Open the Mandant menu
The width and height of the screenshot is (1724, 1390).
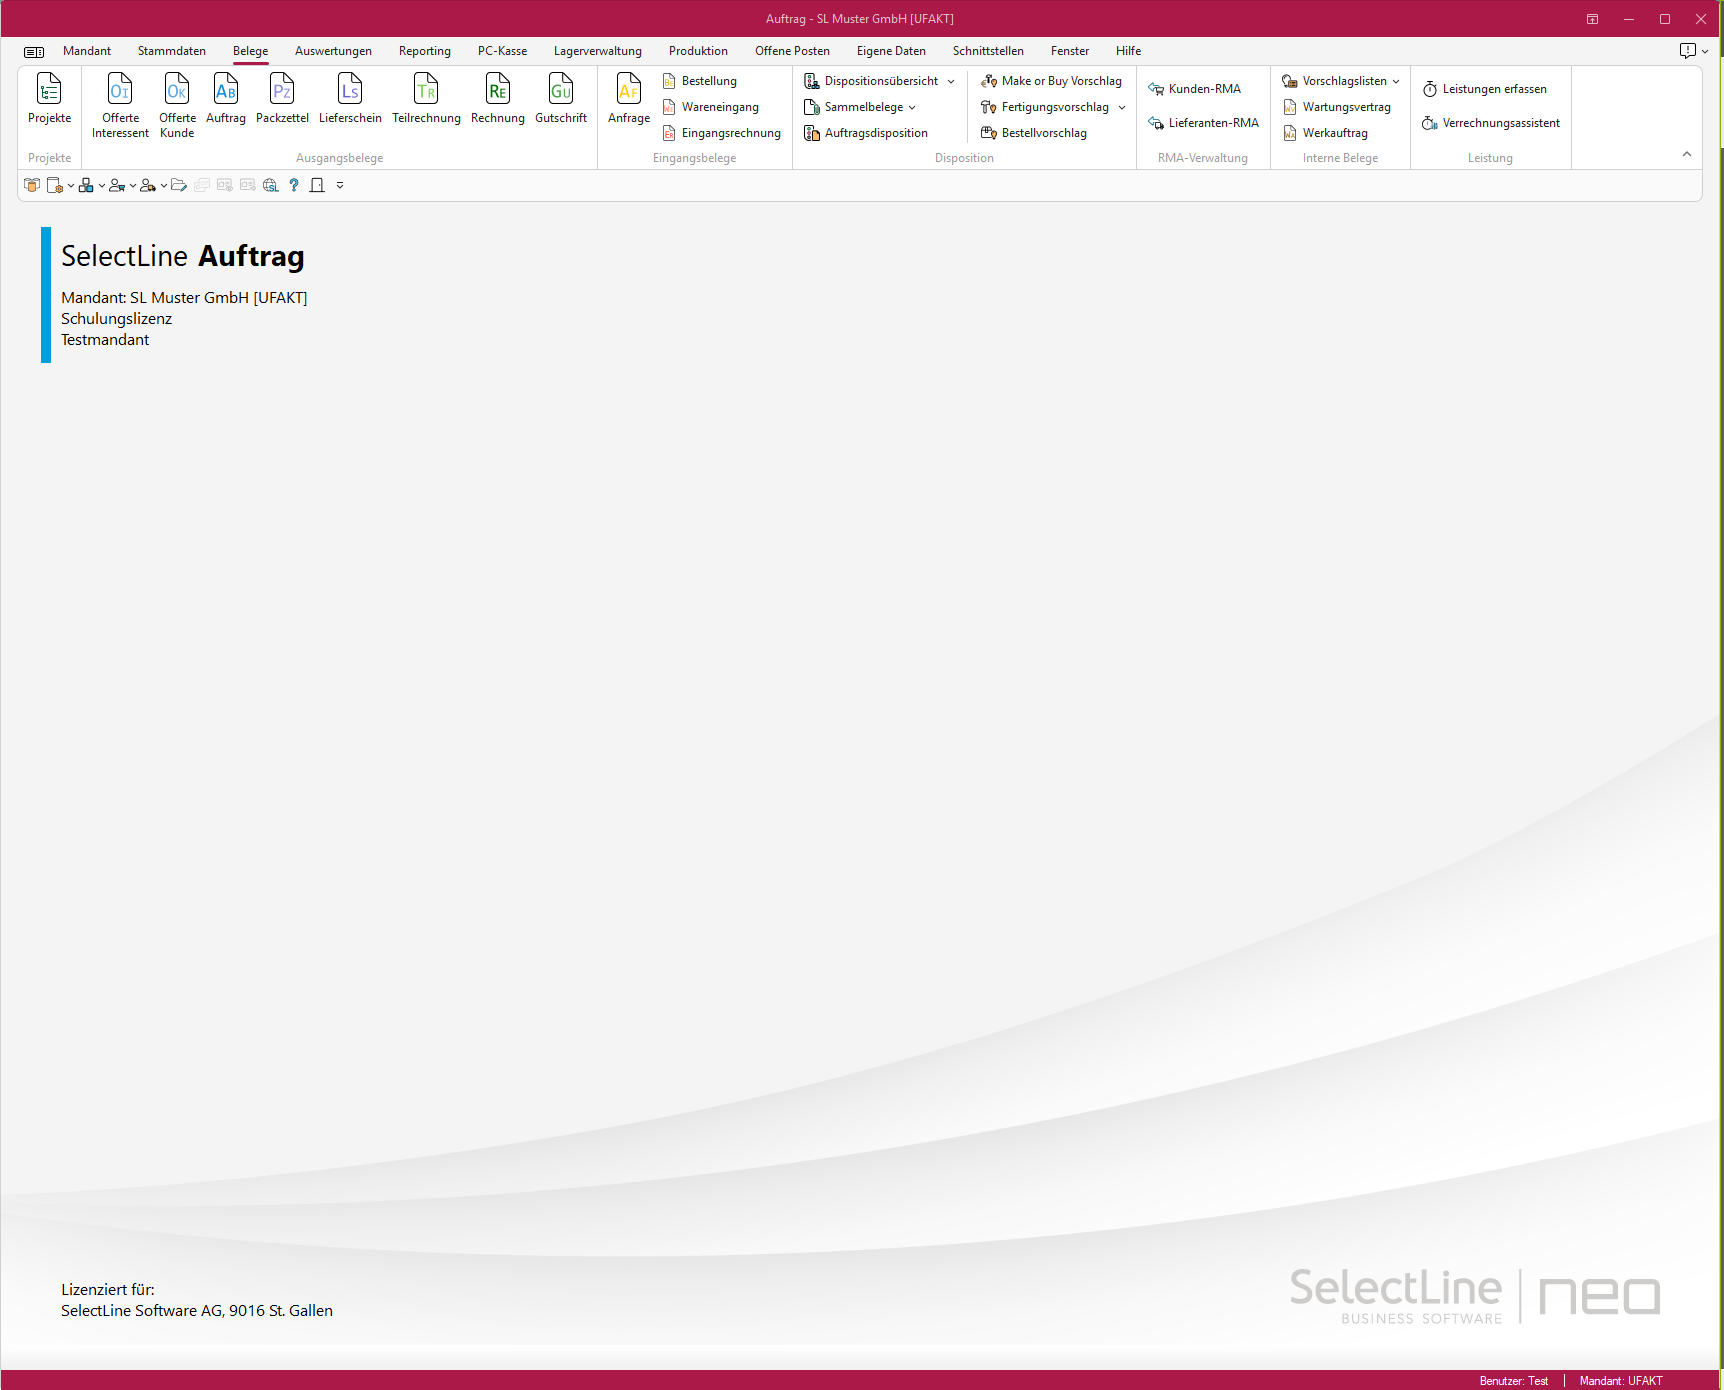point(87,51)
